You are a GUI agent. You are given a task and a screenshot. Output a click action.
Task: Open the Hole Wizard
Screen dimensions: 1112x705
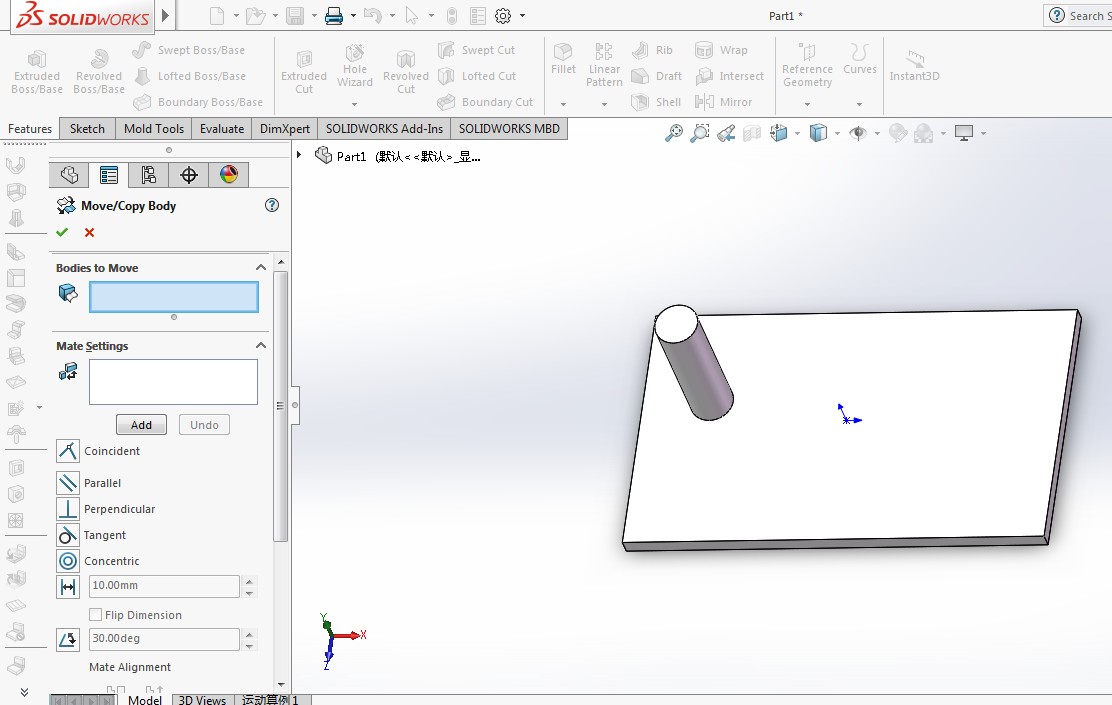click(355, 65)
